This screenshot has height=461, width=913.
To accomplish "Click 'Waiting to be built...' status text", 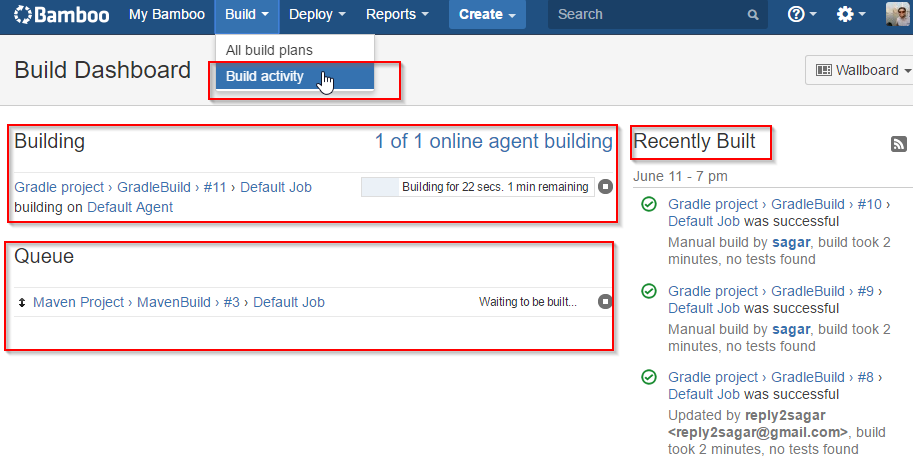I will click(528, 302).
